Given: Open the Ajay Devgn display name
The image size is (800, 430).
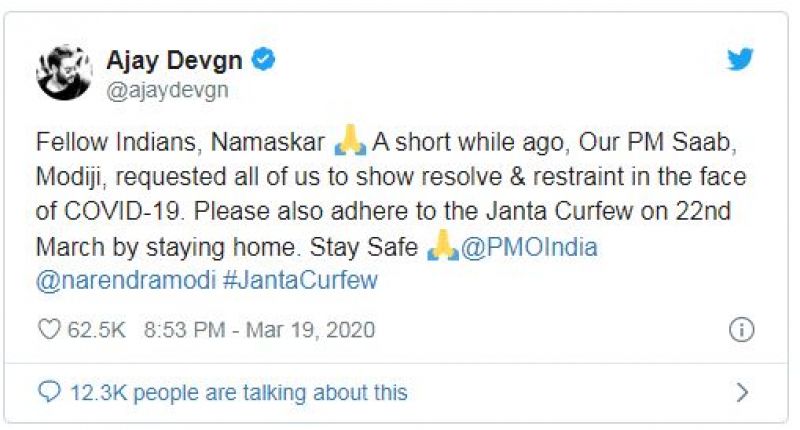Looking at the screenshot, I should [x=174, y=60].
